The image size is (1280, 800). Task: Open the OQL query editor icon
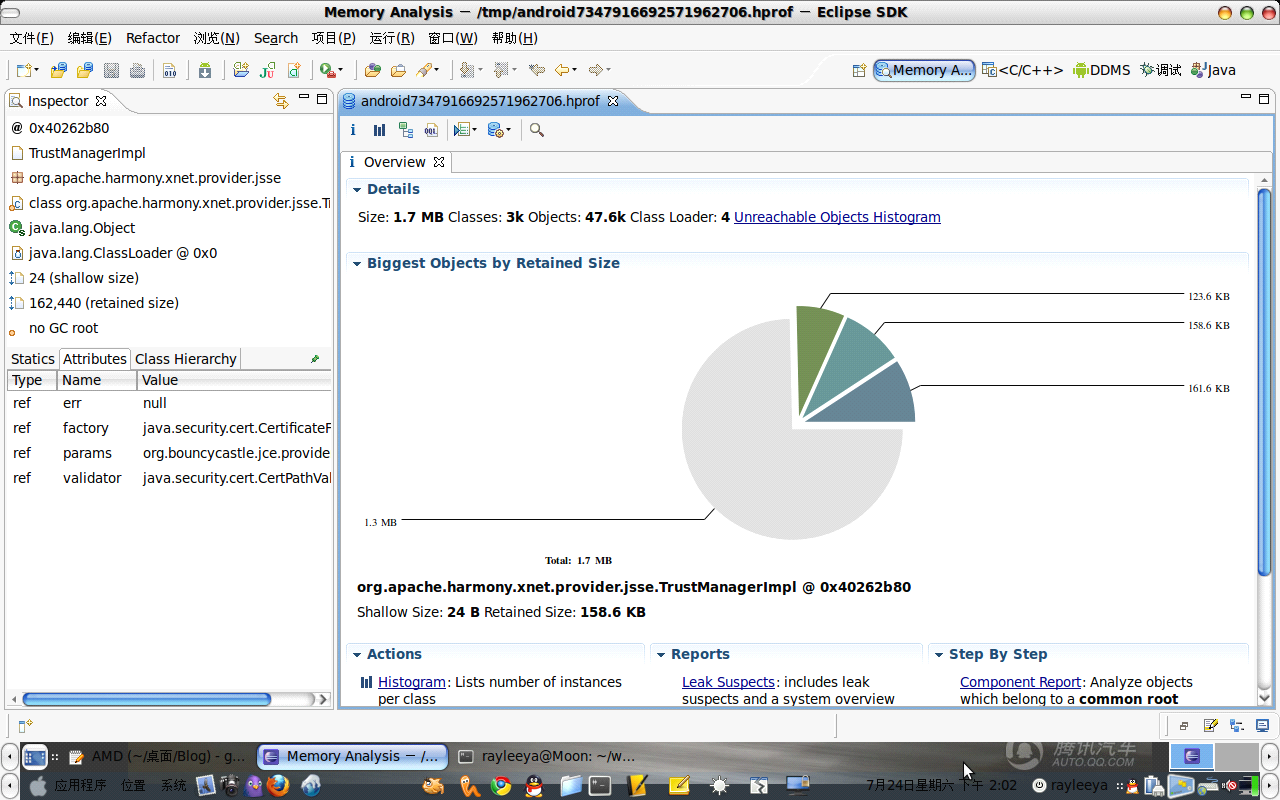point(431,130)
